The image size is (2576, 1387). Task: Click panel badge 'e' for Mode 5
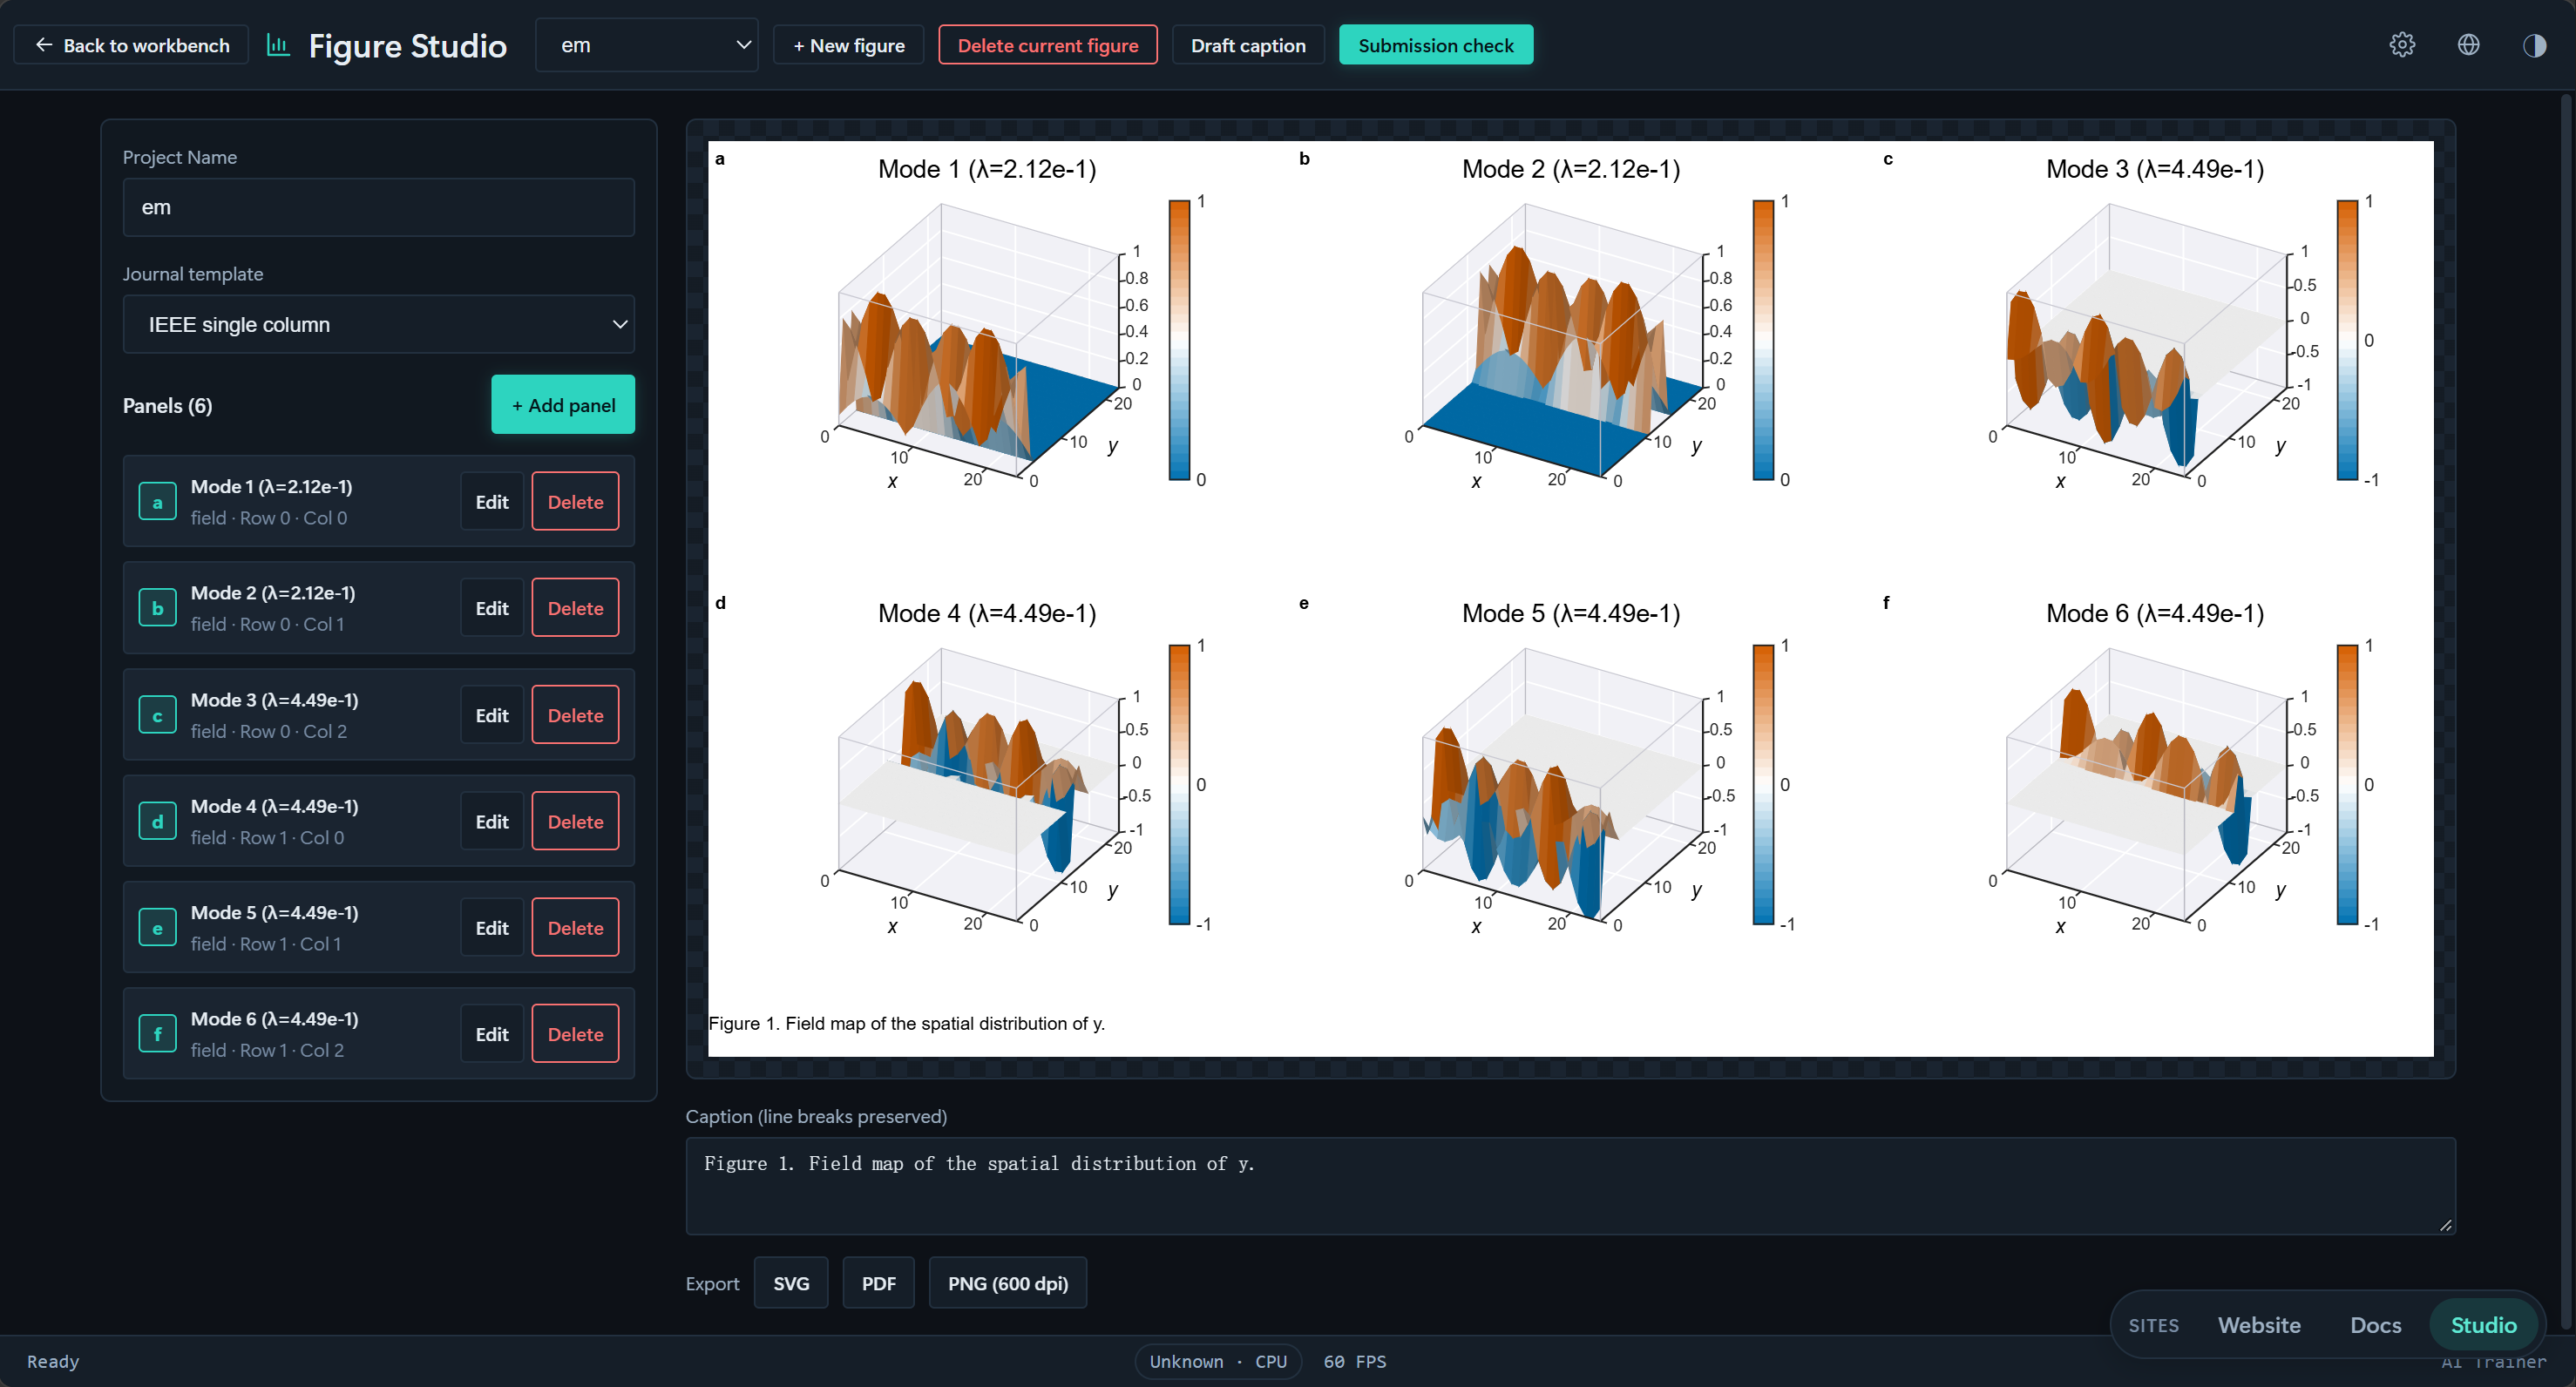click(x=157, y=928)
